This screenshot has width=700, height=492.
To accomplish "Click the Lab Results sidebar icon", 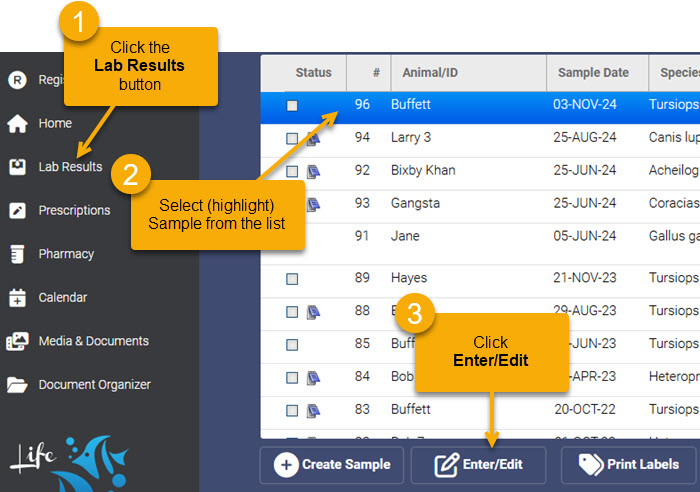I will pyautogui.click(x=17, y=167).
